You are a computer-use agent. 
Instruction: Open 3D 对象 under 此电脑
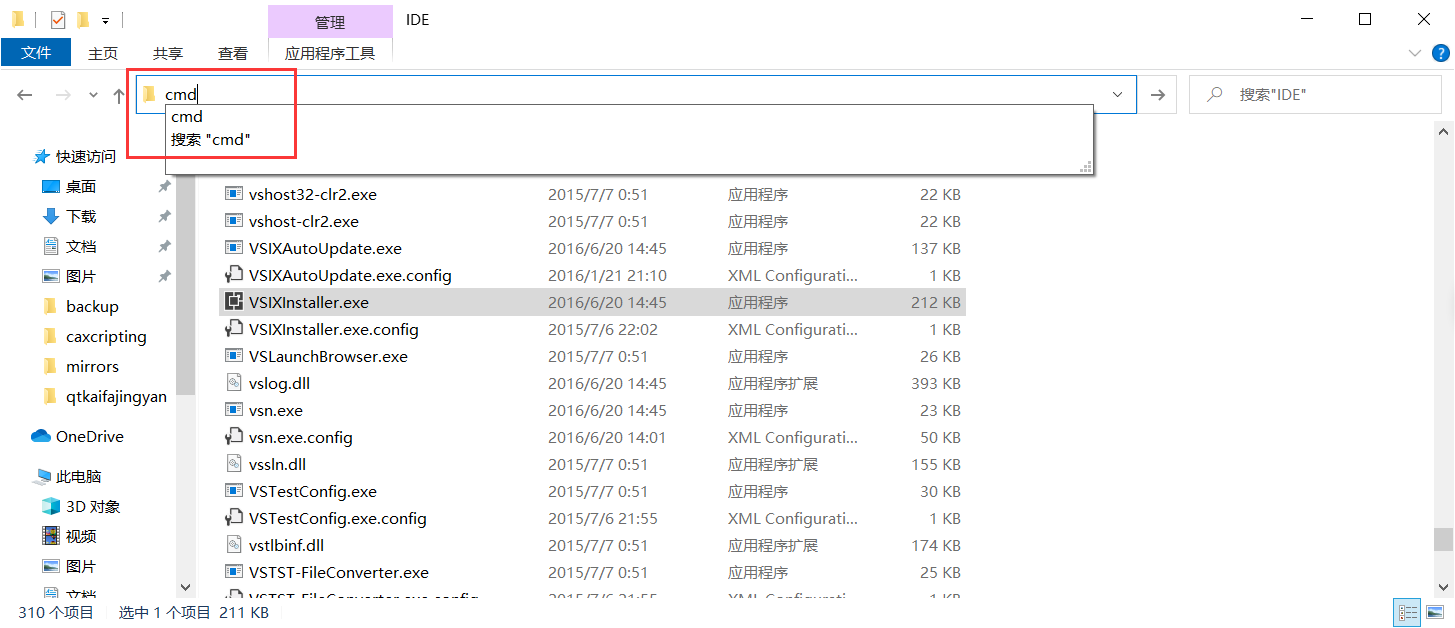point(93,507)
